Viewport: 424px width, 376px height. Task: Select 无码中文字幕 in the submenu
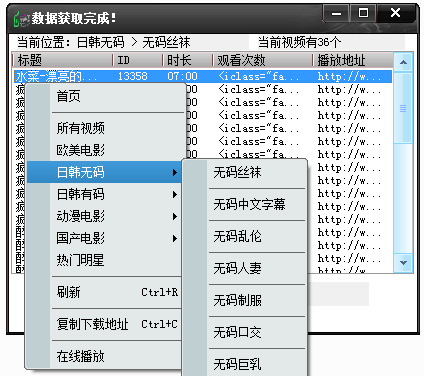(245, 204)
